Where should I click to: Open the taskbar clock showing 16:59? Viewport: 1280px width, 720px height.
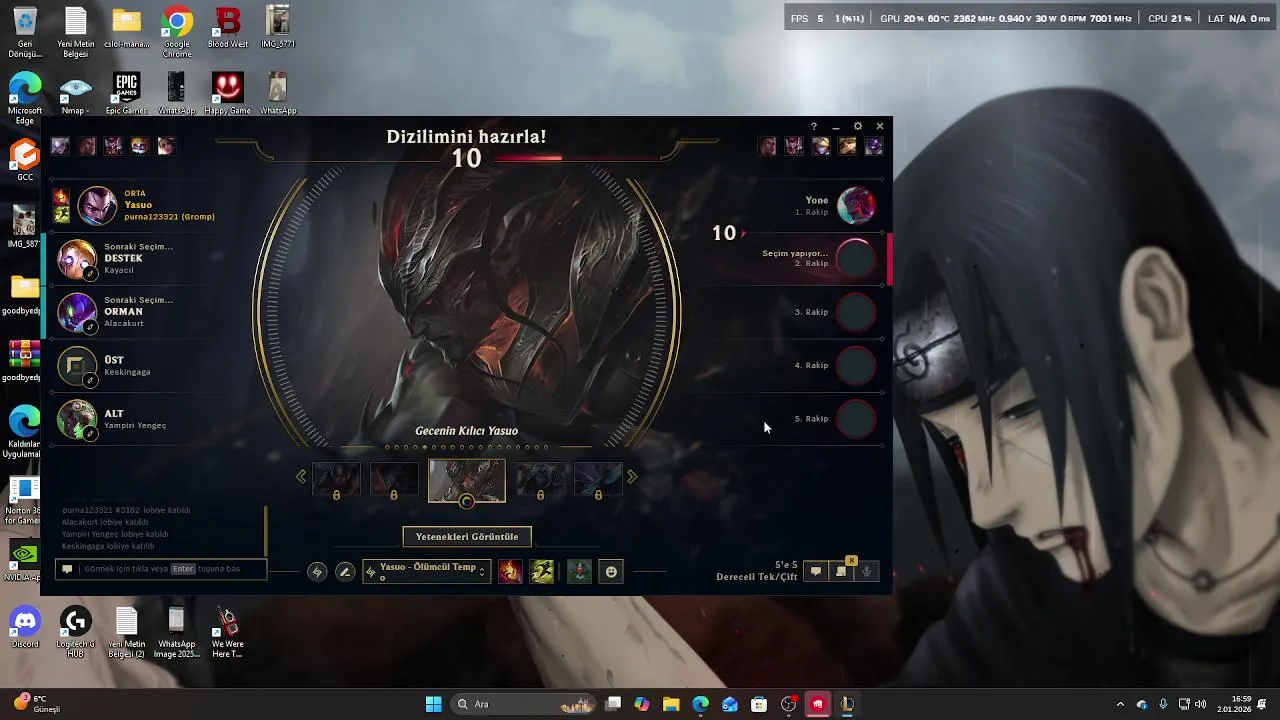click(x=1241, y=704)
